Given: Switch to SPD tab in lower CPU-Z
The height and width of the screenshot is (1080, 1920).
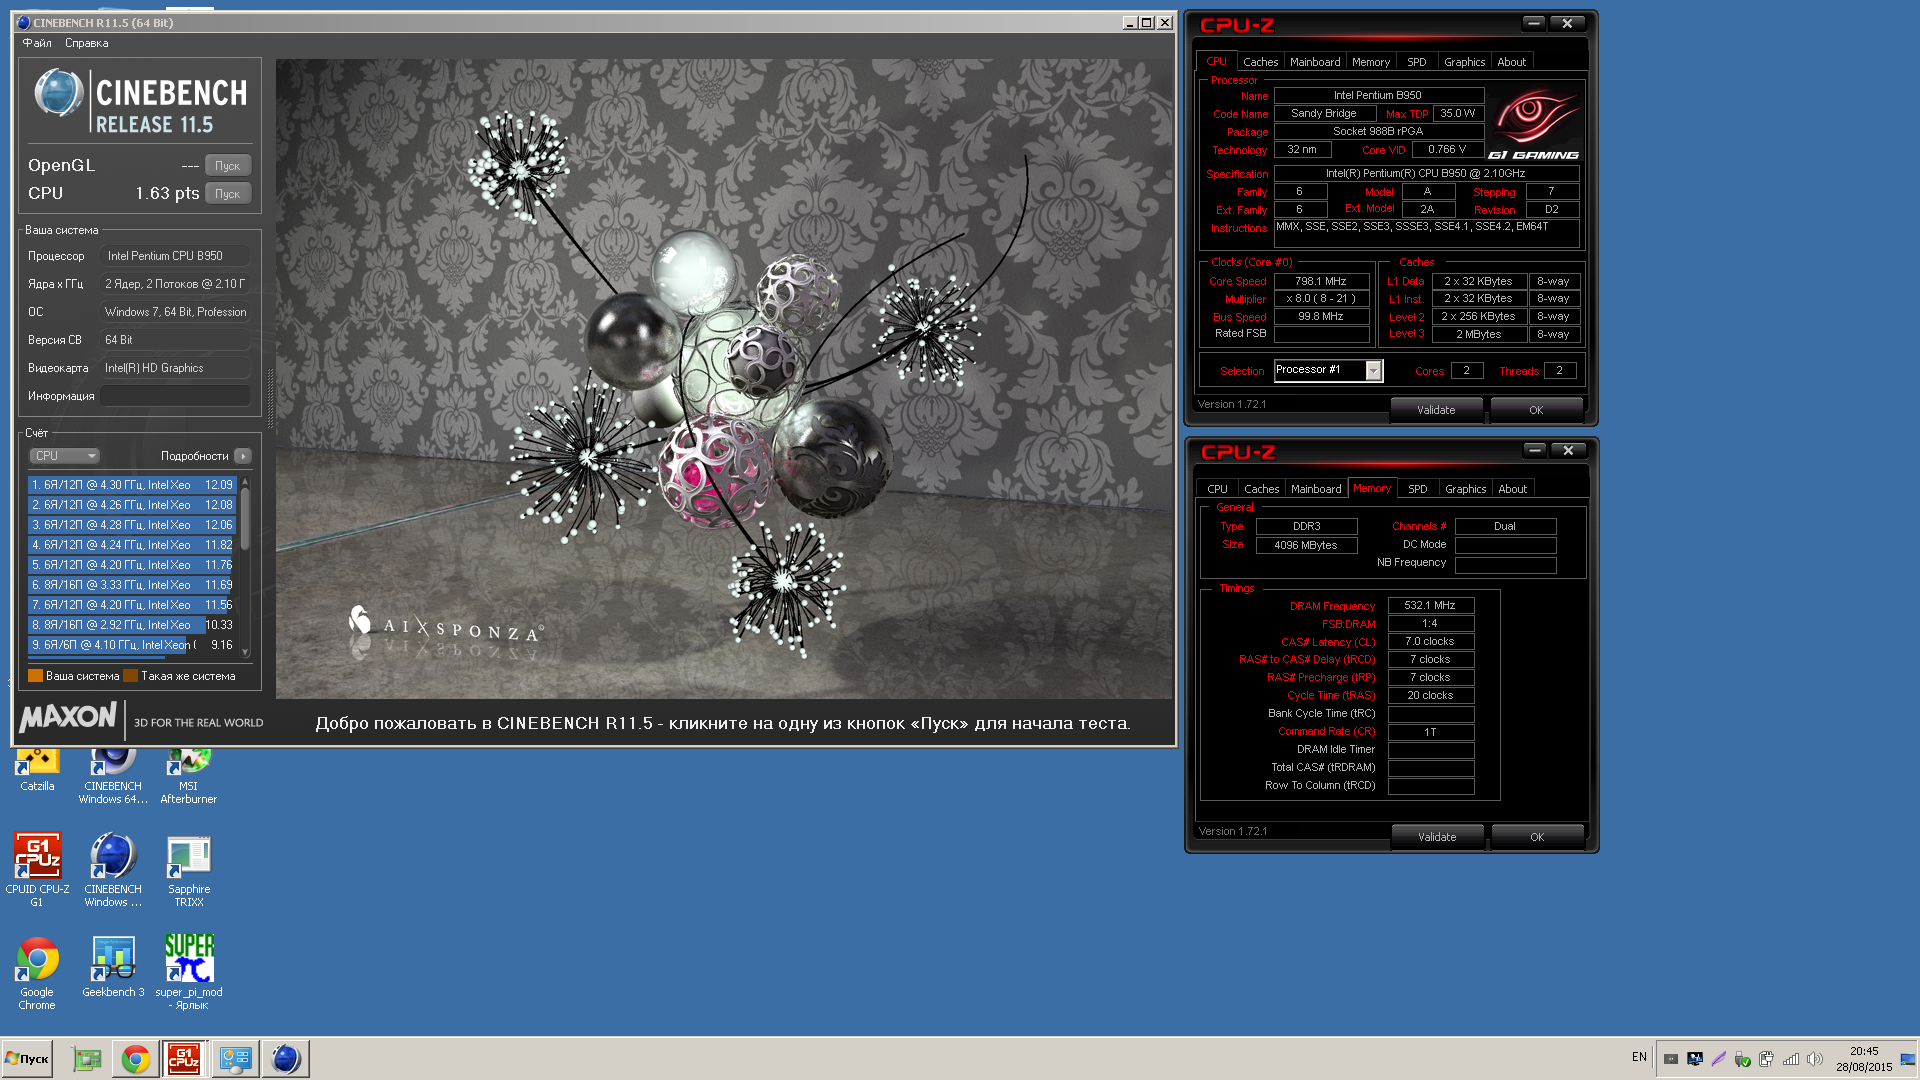Looking at the screenshot, I should click(1418, 489).
